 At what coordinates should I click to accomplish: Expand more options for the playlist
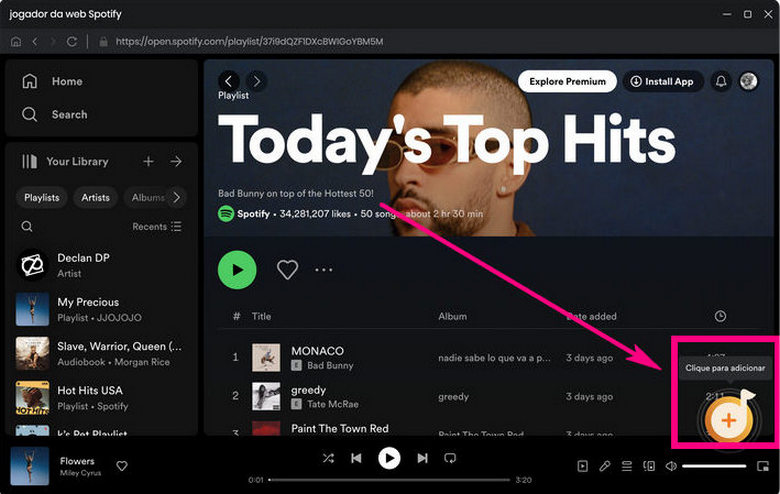(323, 269)
